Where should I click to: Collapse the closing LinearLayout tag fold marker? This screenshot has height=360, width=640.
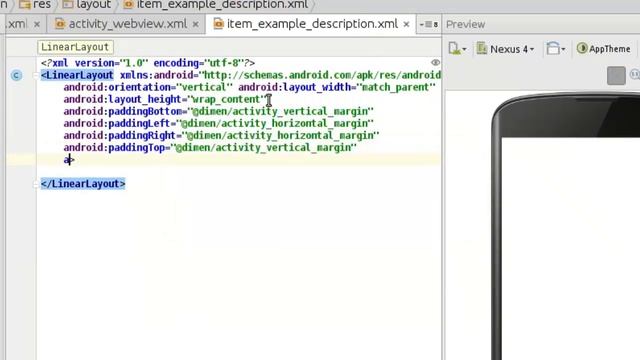coord(36,184)
